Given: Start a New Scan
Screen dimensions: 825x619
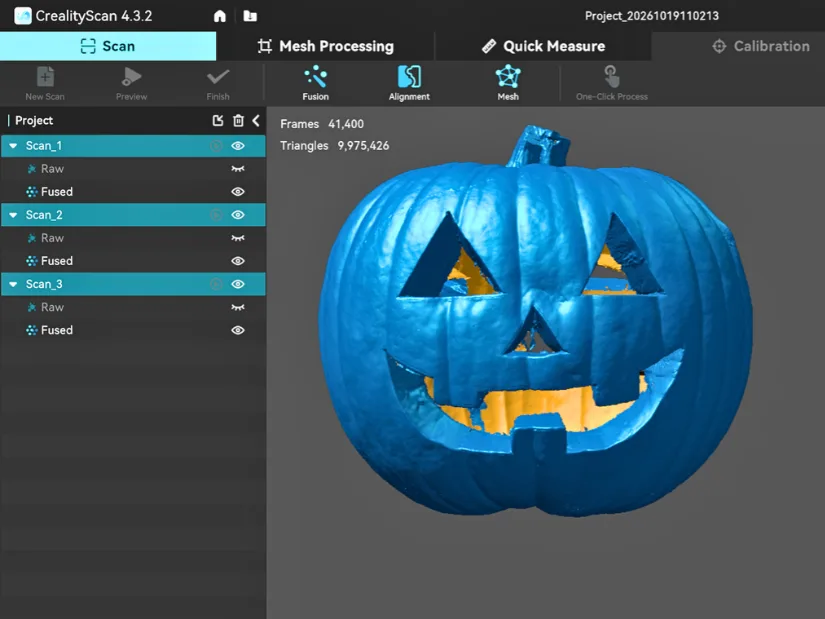Looking at the screenshot, I should tap(45, 83).
